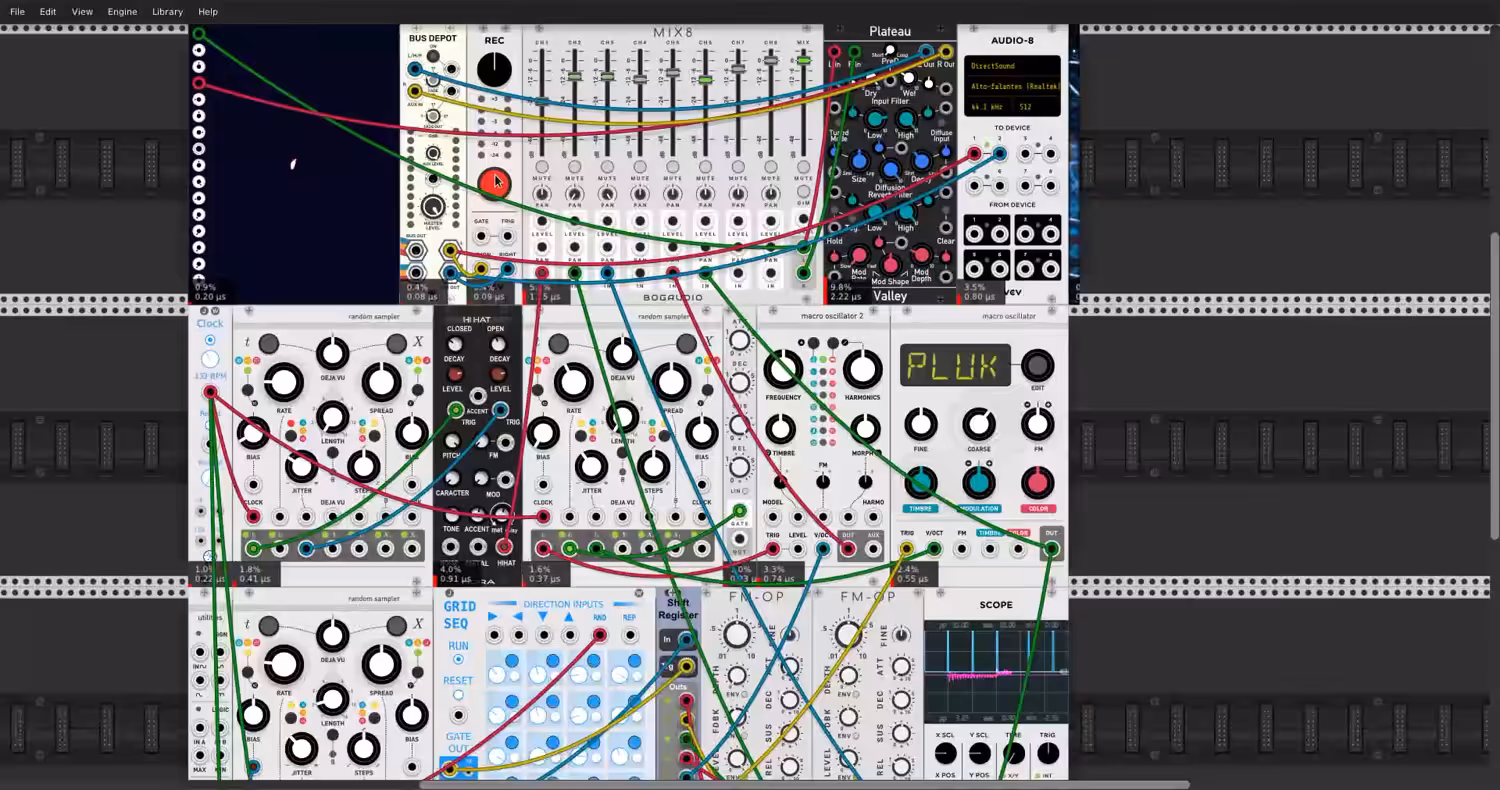Open the 44.1 kHz sample rate selector
Viewport: 1500px width, 790px height.
click(989, 106)
